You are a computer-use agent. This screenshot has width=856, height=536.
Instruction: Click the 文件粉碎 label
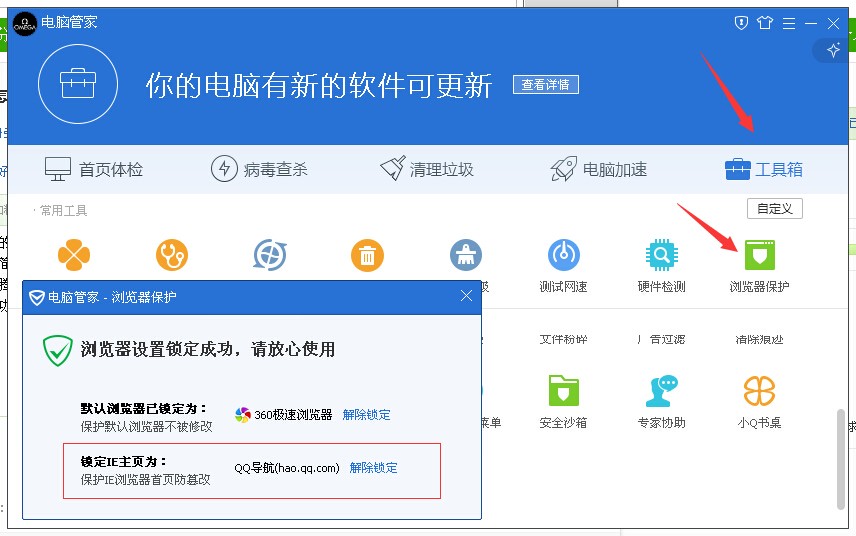[x=563, y=340]
